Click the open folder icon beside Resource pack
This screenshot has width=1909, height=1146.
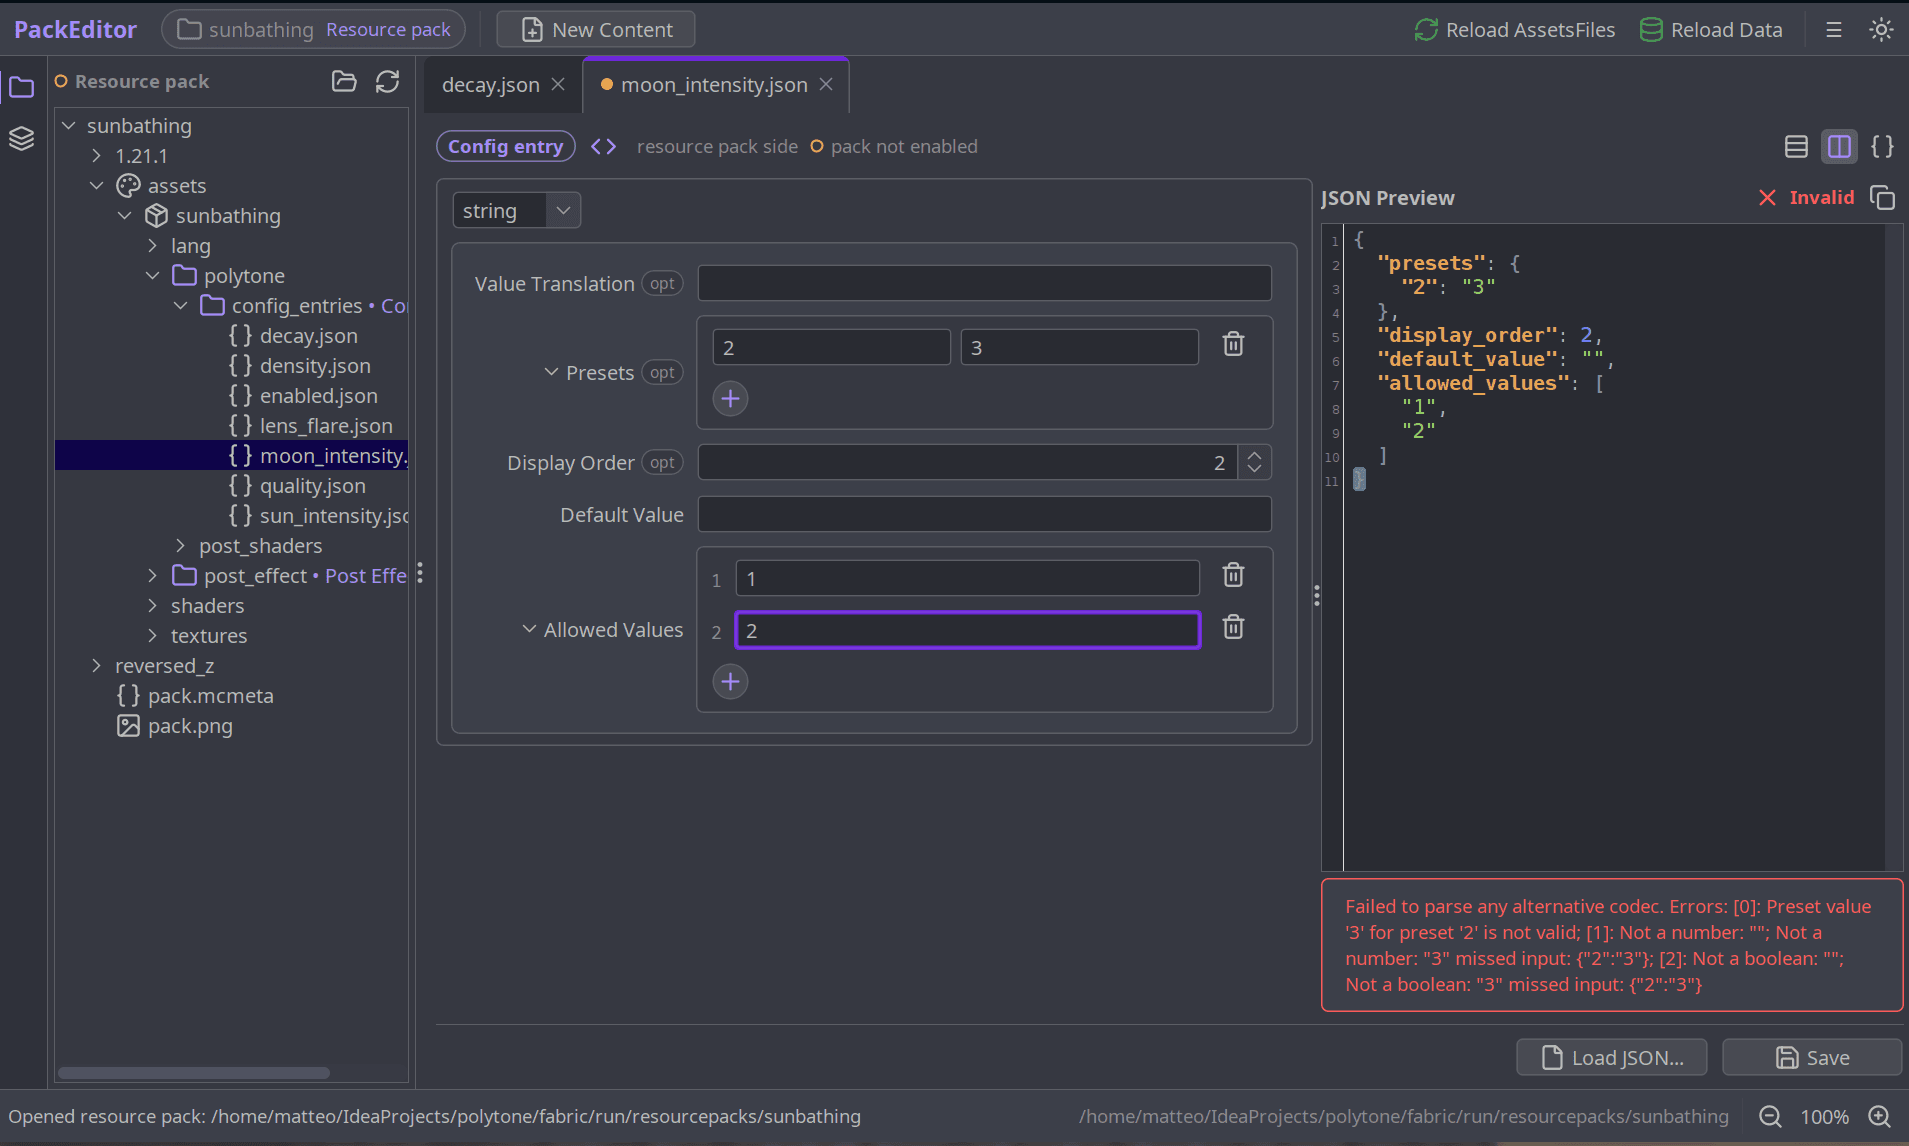(344, 81)
